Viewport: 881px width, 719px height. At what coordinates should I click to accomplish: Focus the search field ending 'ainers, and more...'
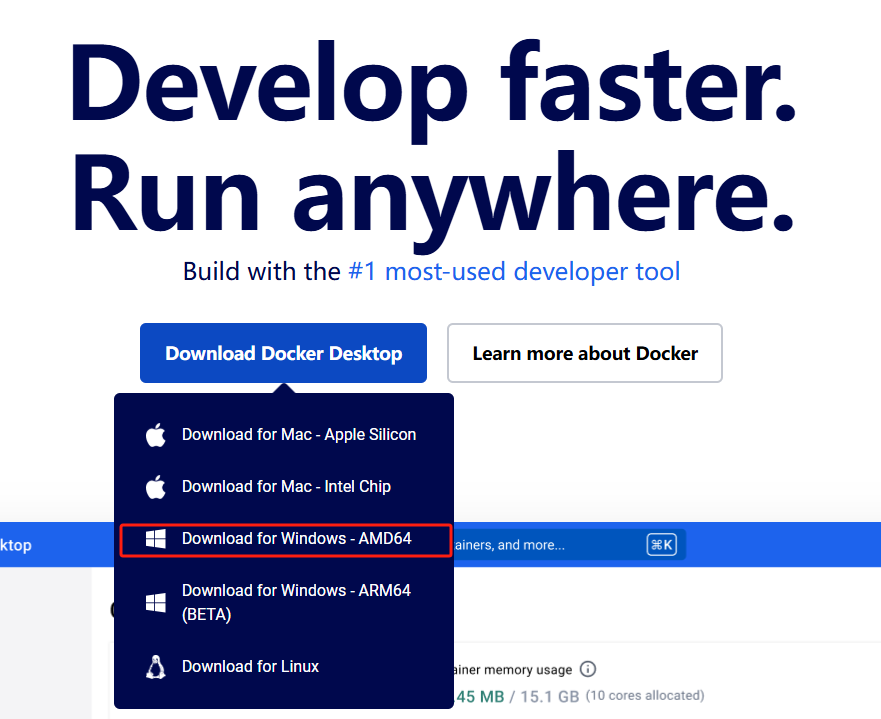click(569, 545)
